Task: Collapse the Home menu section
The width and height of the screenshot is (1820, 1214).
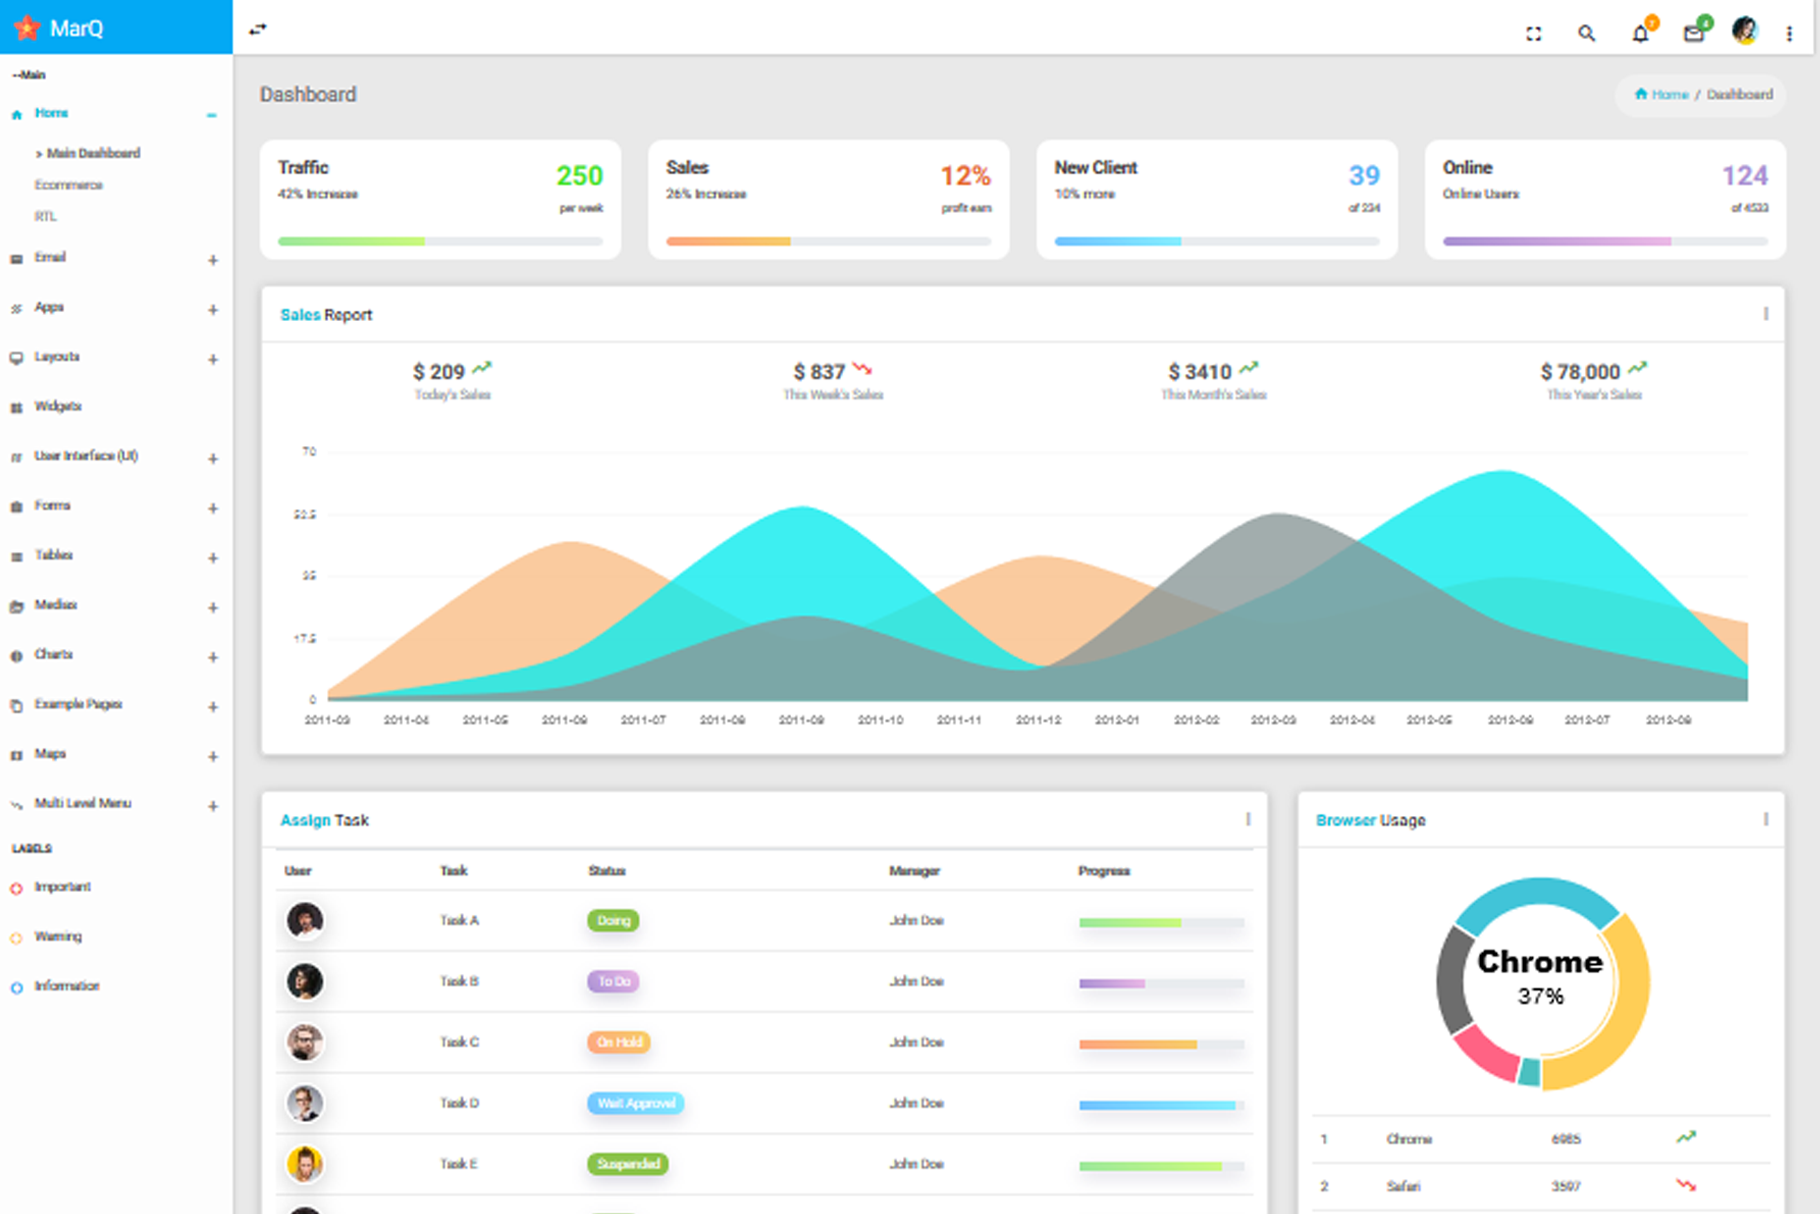Action: pyautogui.click(x=212, y=115)
